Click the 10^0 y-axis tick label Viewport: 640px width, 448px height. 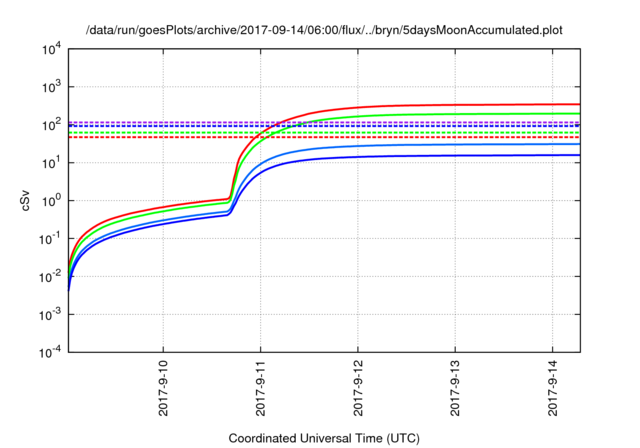pyautogui.click(x=51, y=201)
